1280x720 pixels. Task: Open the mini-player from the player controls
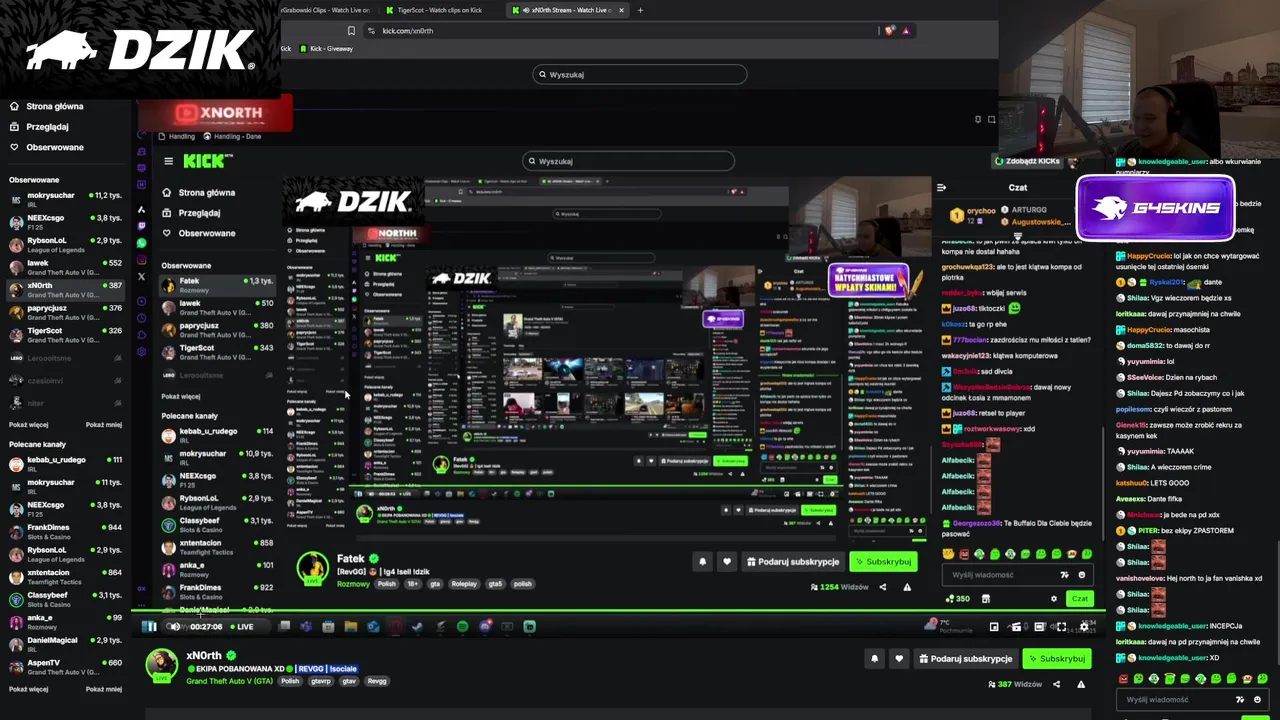click(994, 627)
